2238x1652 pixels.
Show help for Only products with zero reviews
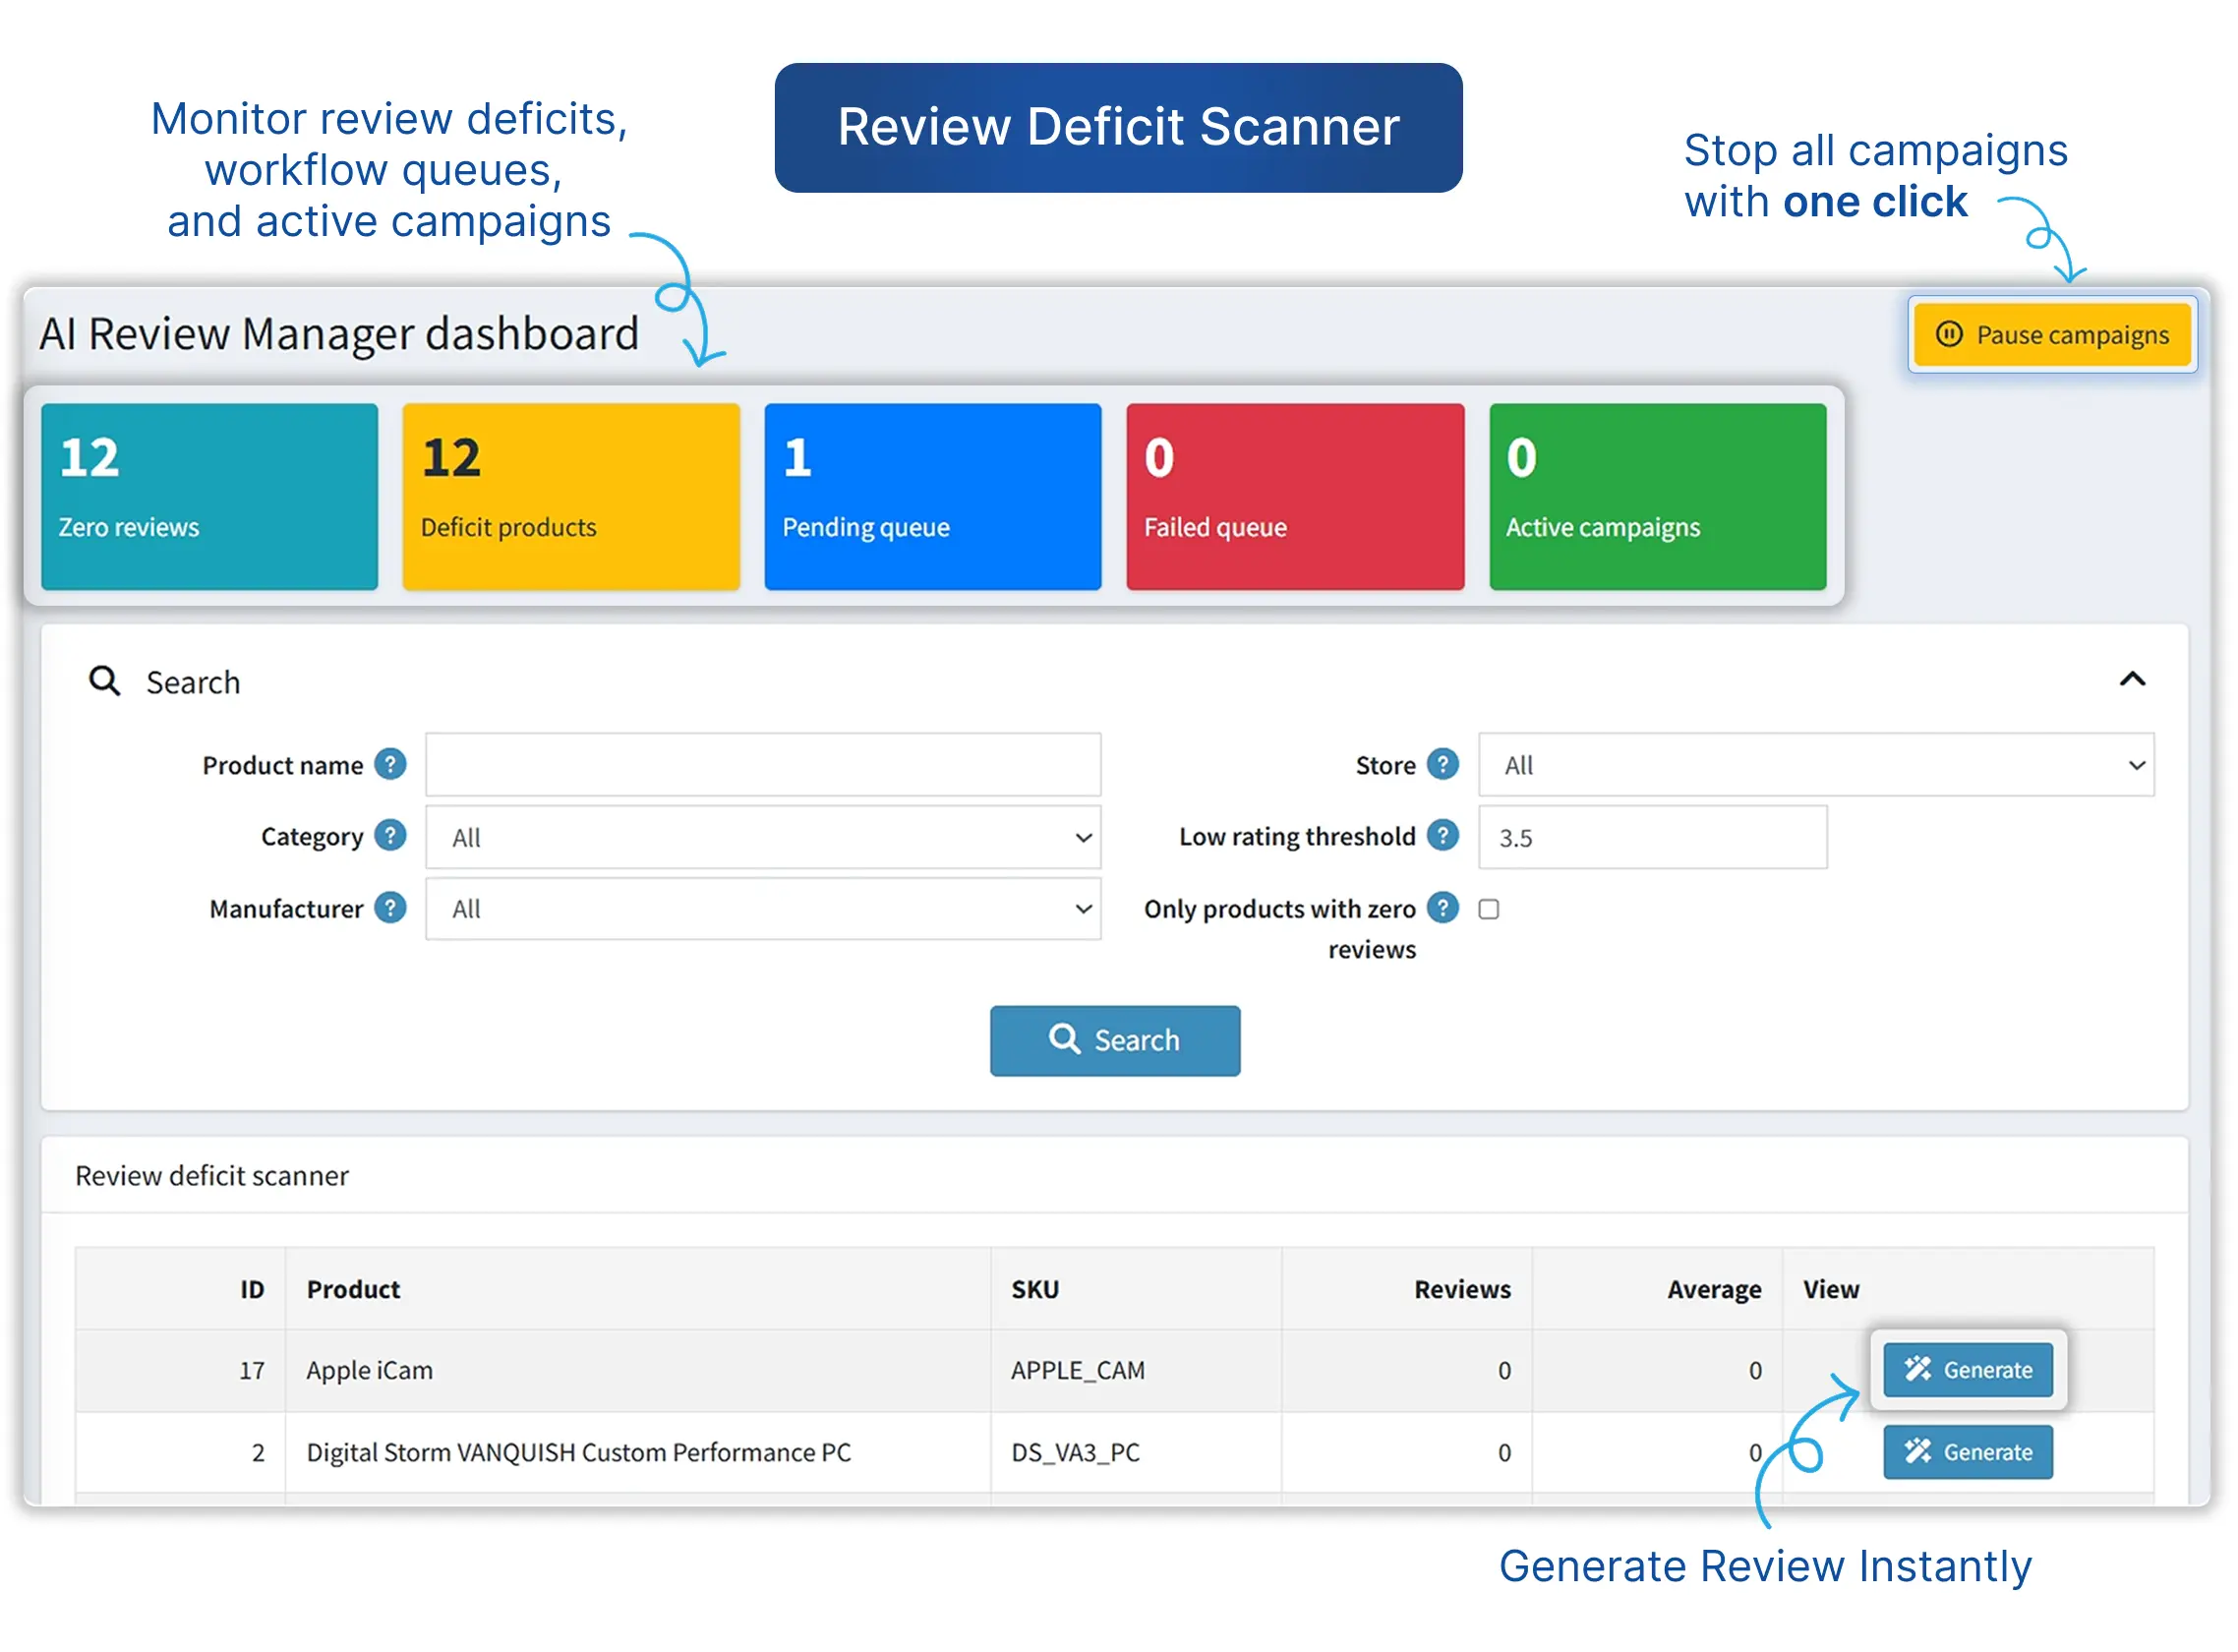pos(1442,908)
